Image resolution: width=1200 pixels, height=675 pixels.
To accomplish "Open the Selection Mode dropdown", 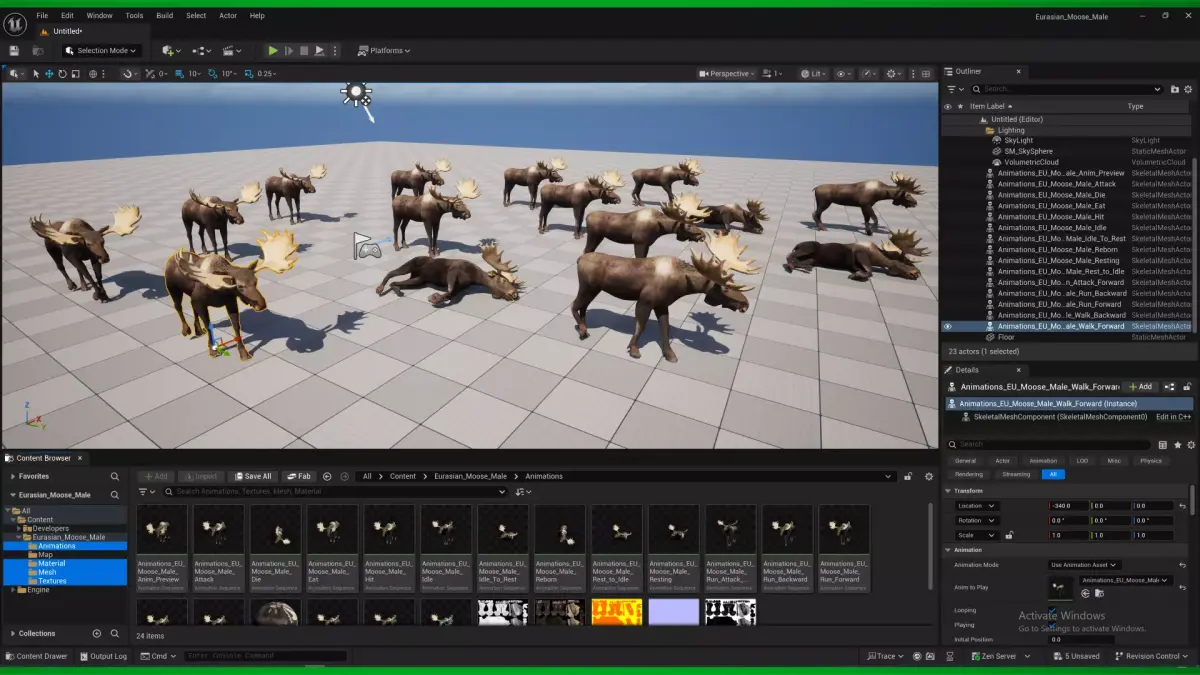I will [x=101, y=50].
